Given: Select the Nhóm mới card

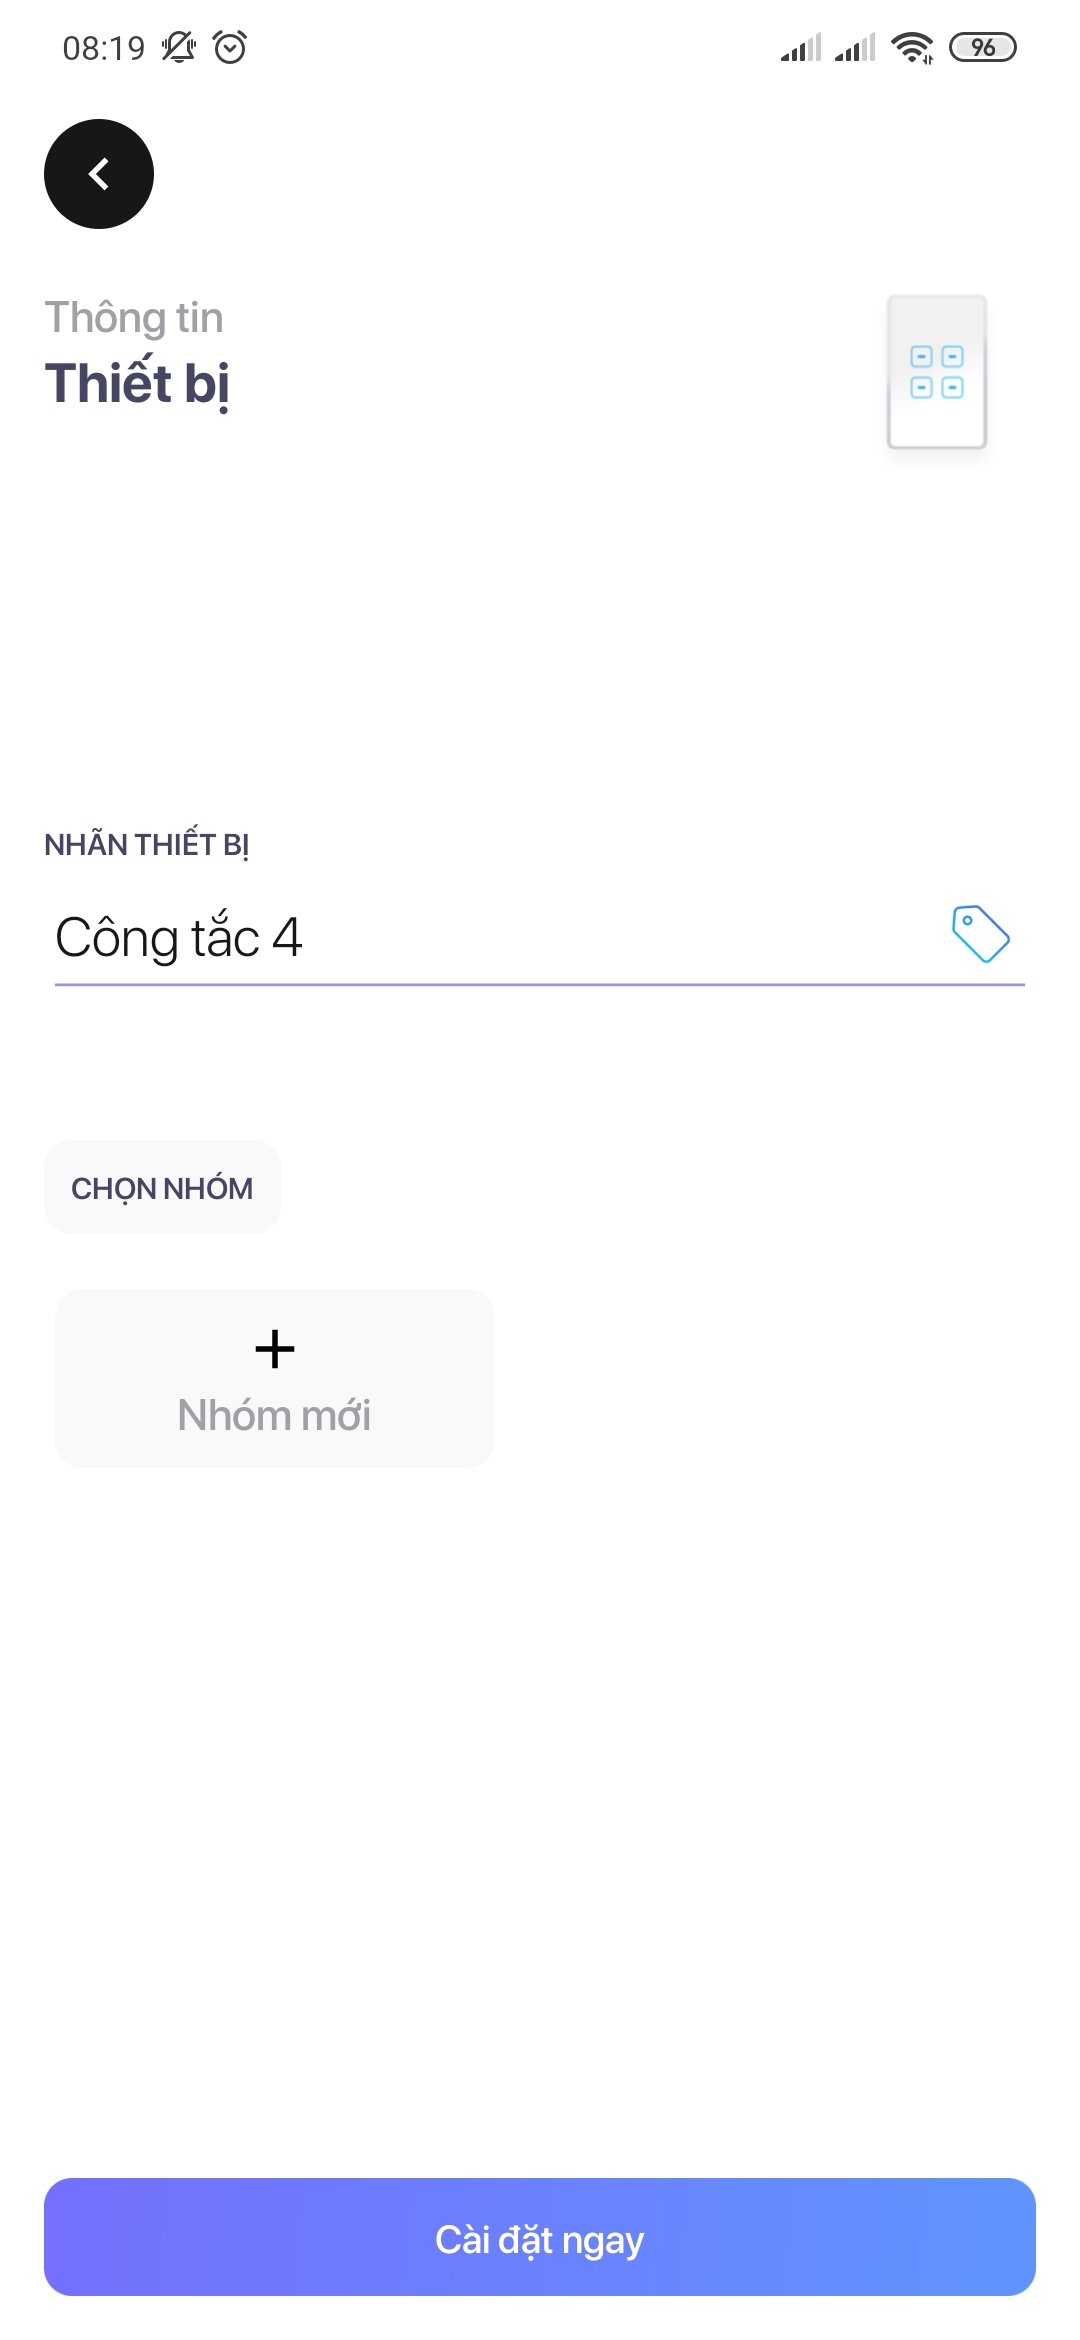Looking at the screenshot, I should pyautogui.click(x=275, y=1378).
